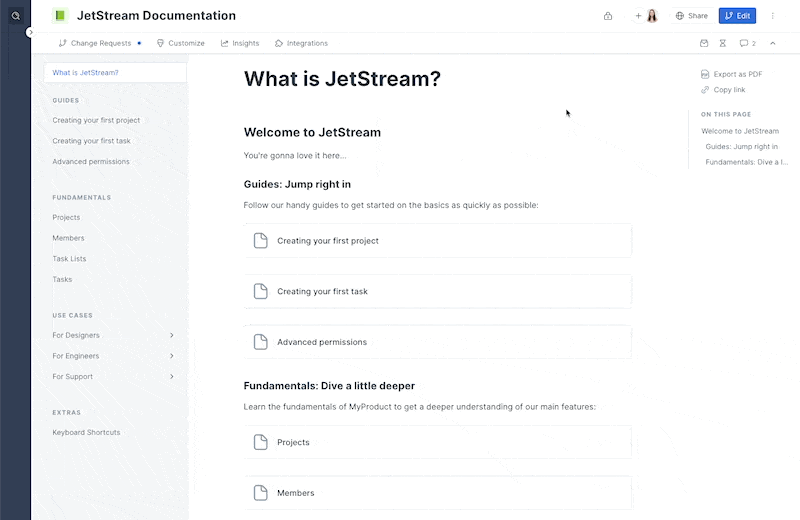Click the plus icon to add a member
This screenshot has height=520, width=800.
[638, 16]
